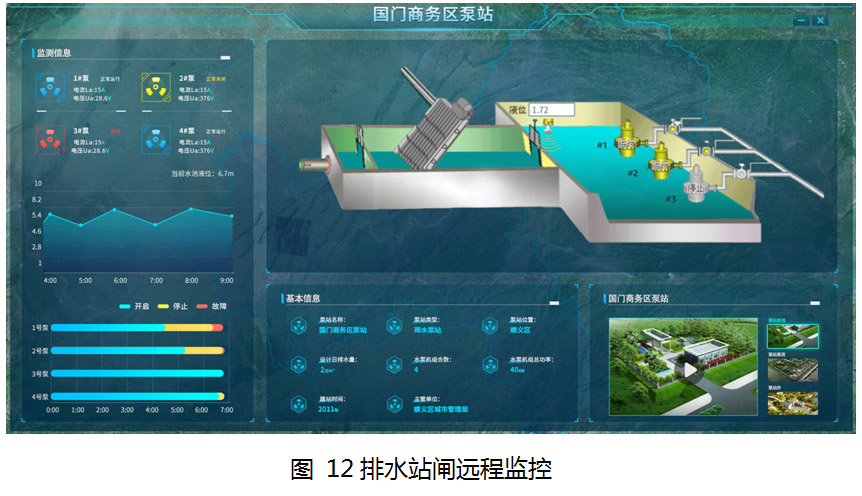Collapse the 基本信息 panel
This screenshot has width=862, height=496.
click(x=554, y=301)
